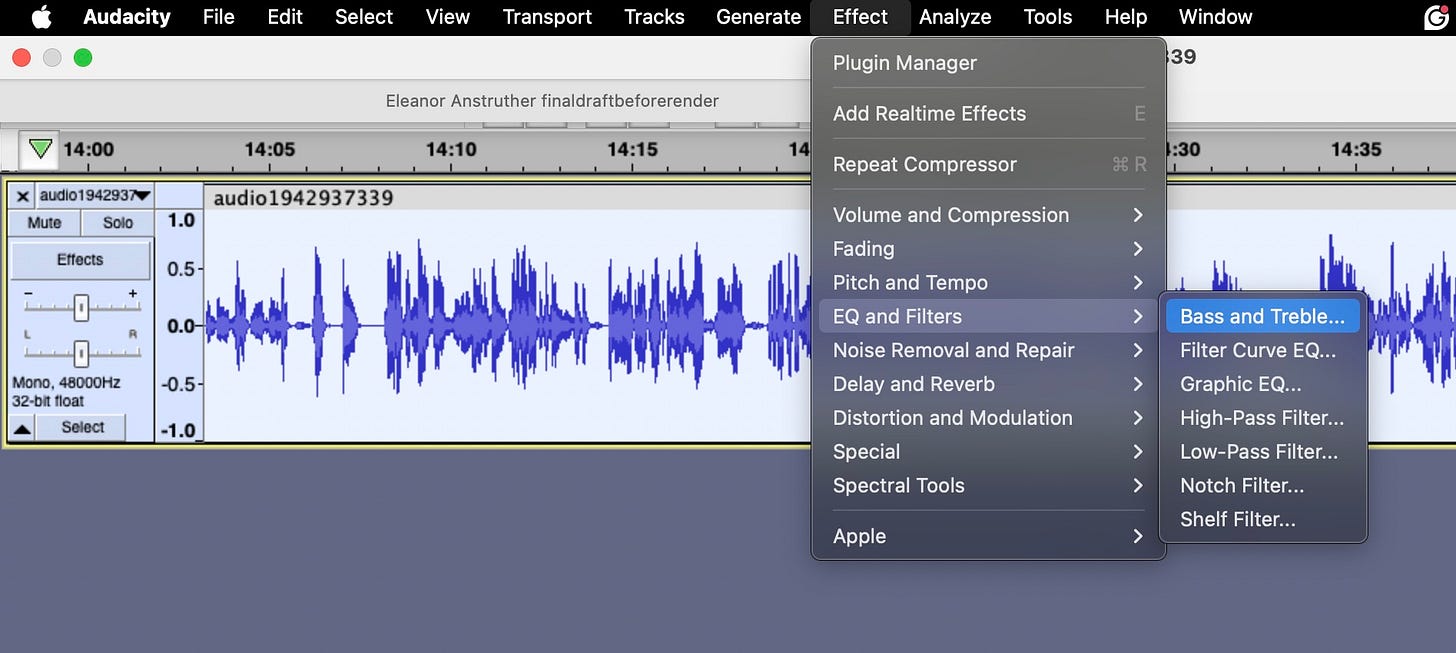Open the Apple system menu
This screenshot has width=1456, height=653.
pos(41,17)
